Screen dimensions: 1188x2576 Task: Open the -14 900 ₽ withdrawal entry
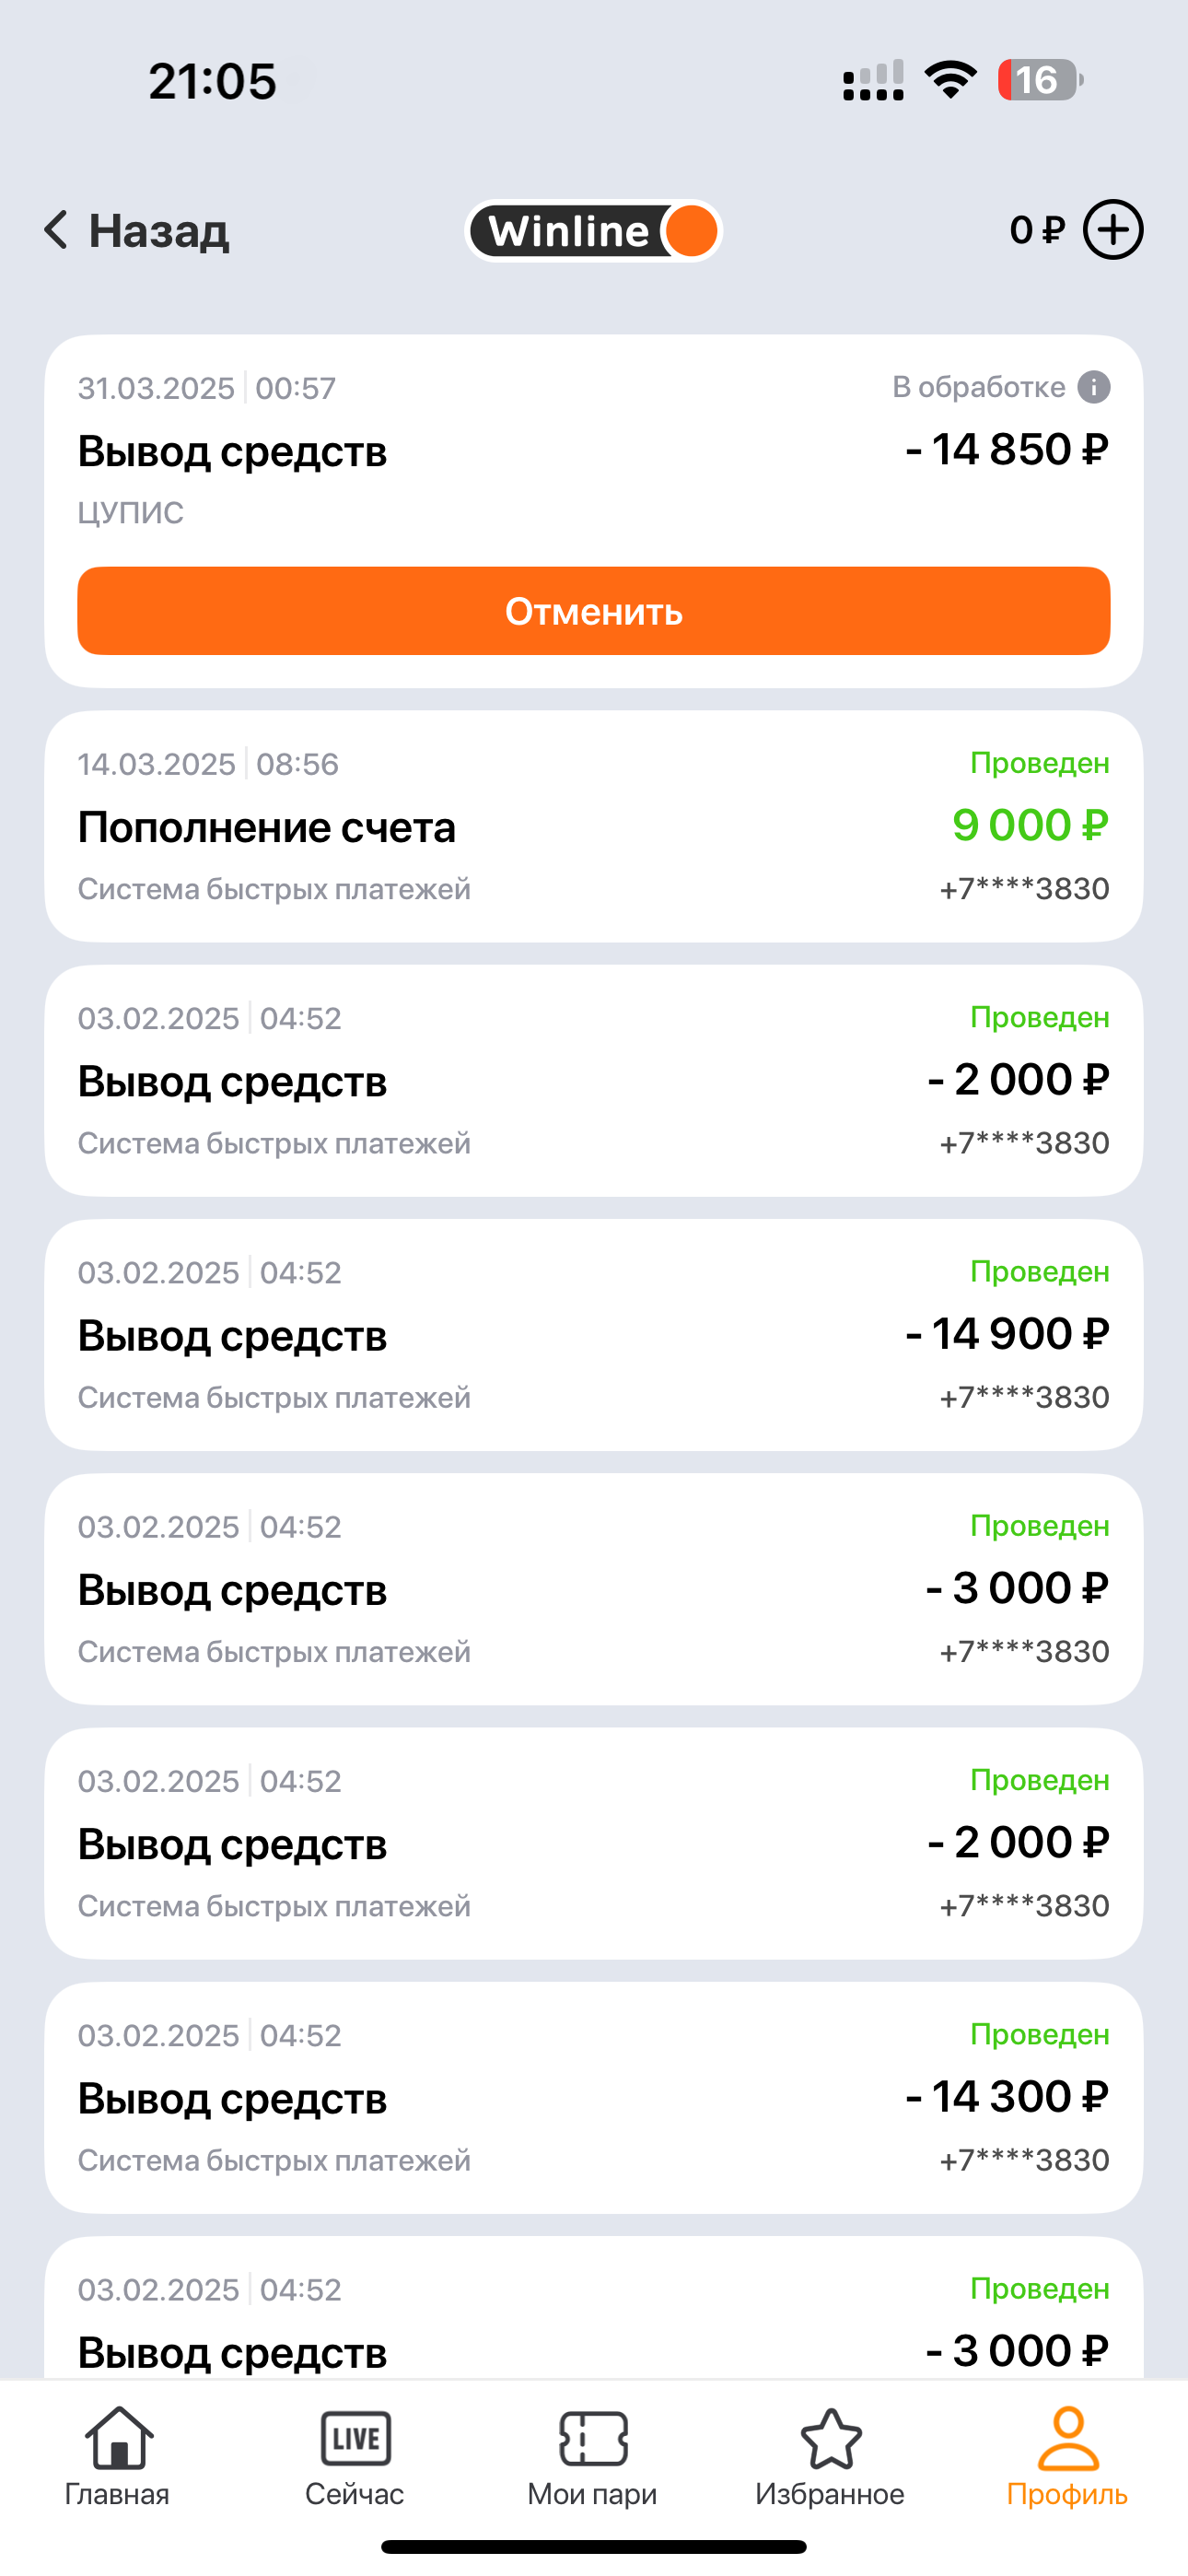pyautogui.click(x=594, y=1334)
